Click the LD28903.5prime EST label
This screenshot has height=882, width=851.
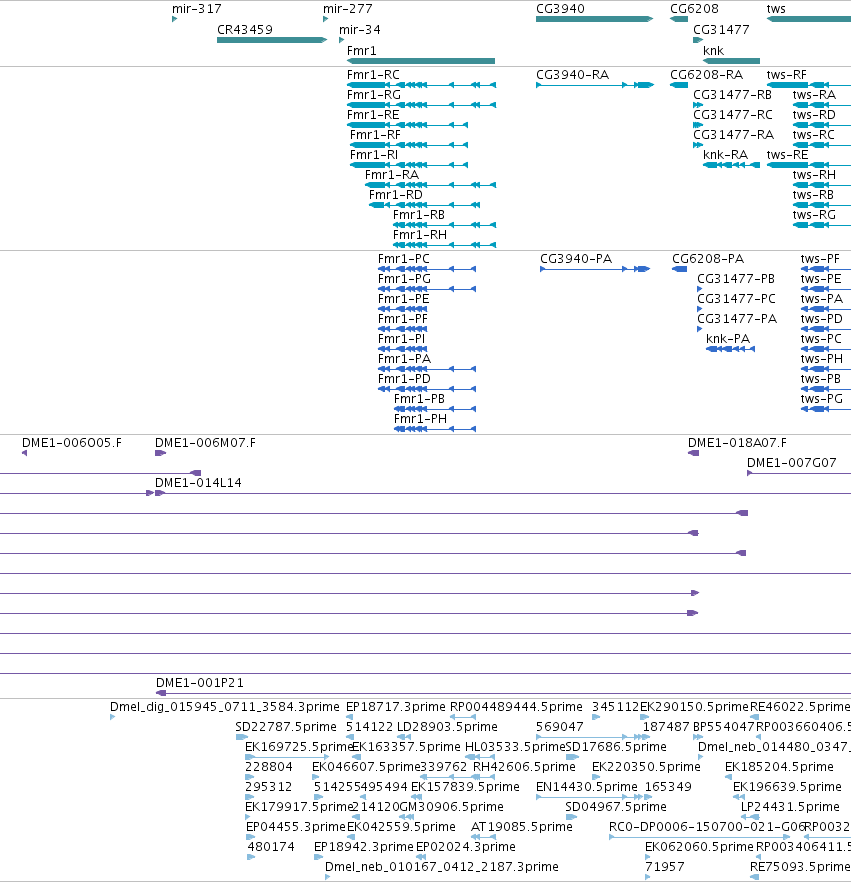point(447,727)
